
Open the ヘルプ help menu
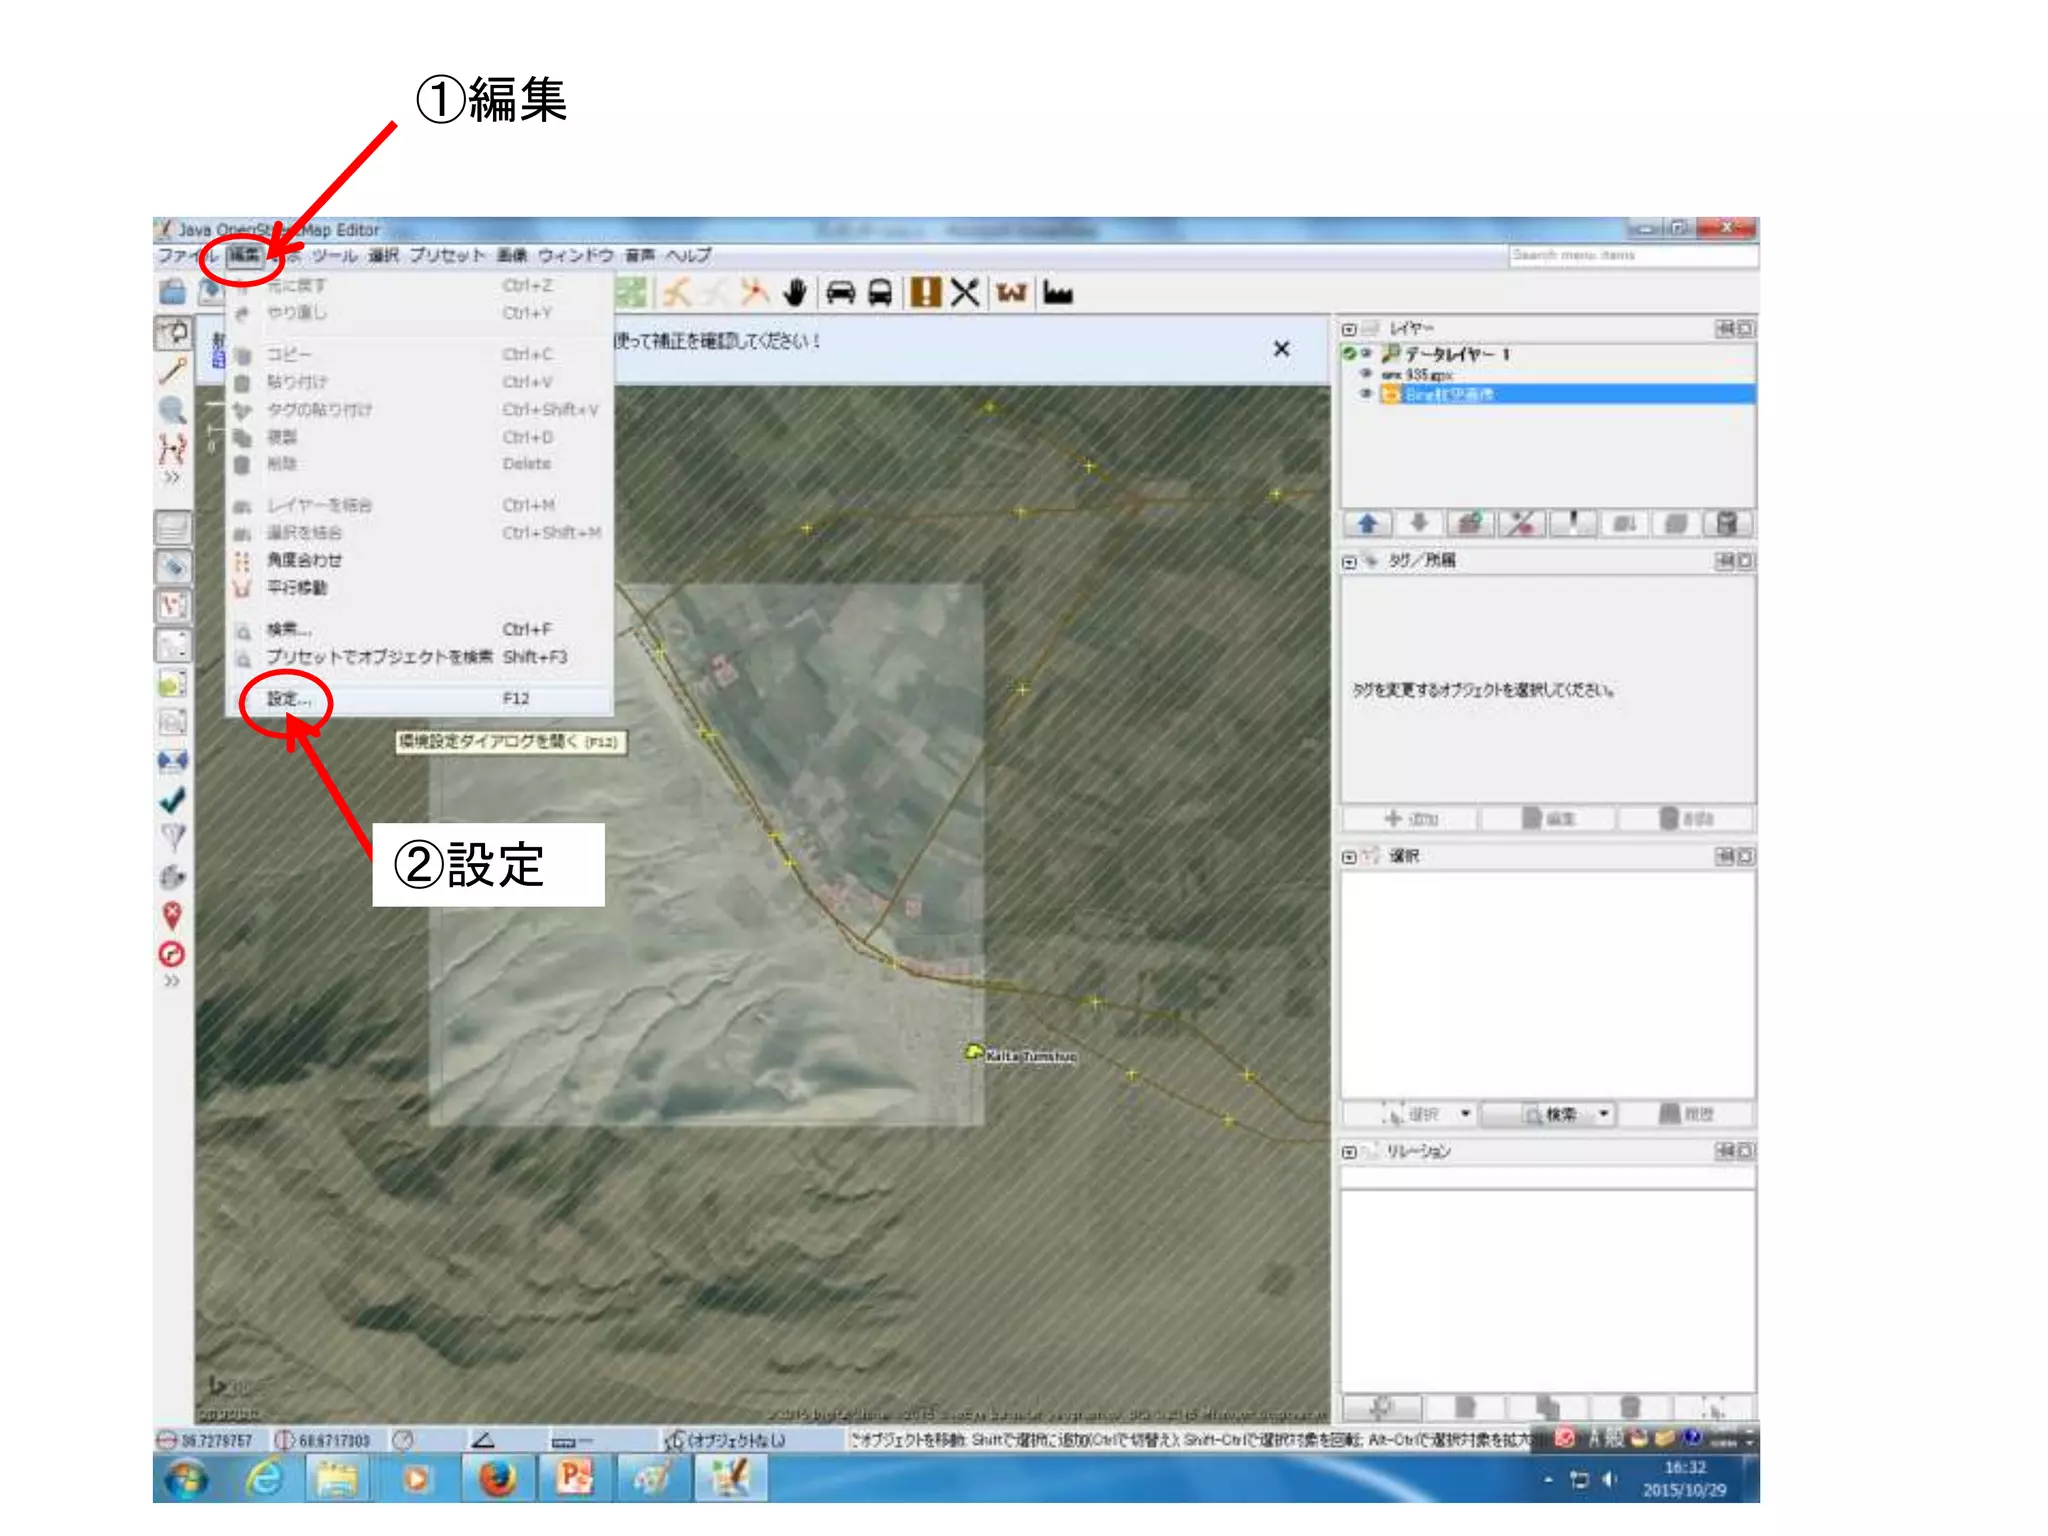pyautogui.click(x=689, y=255)
